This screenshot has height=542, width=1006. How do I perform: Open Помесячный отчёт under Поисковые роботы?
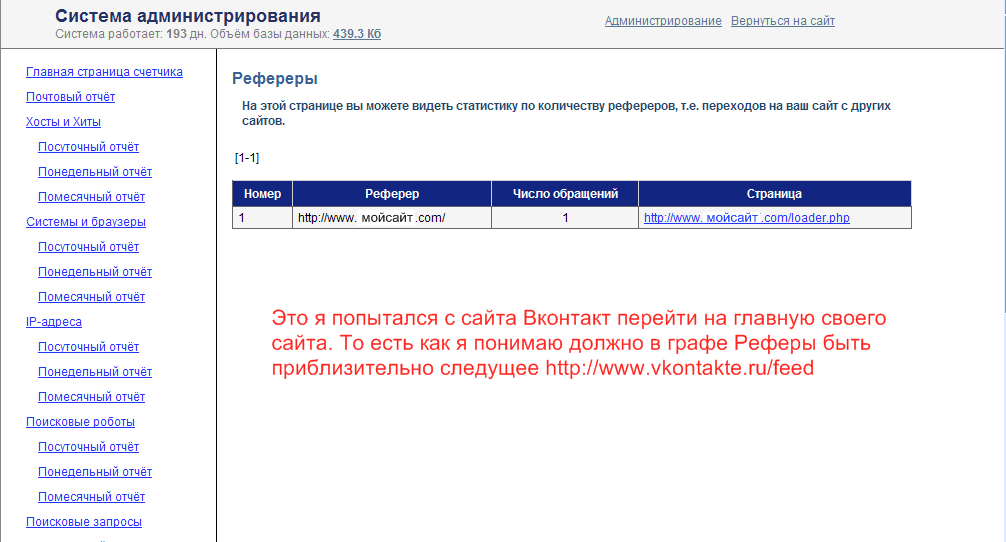(91, 497)
